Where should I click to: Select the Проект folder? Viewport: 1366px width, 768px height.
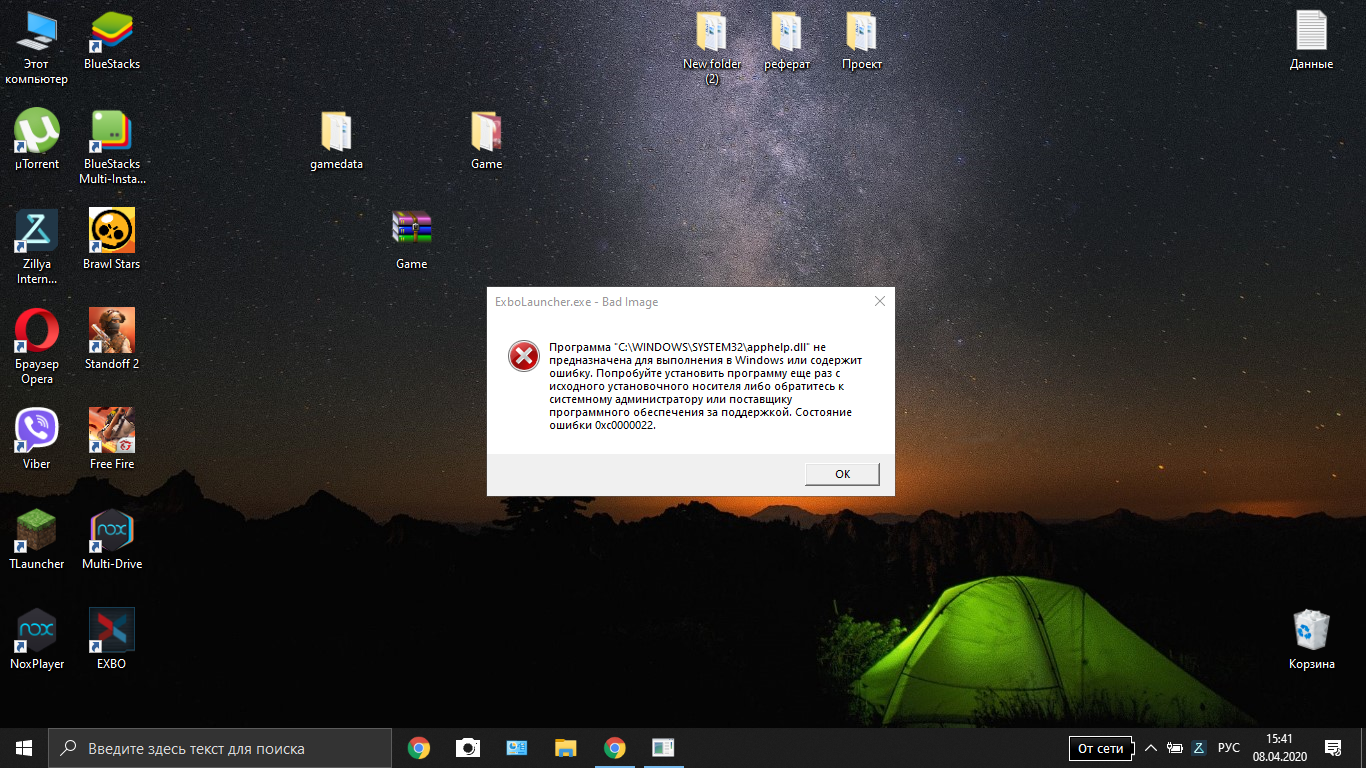tap(862, 40)
